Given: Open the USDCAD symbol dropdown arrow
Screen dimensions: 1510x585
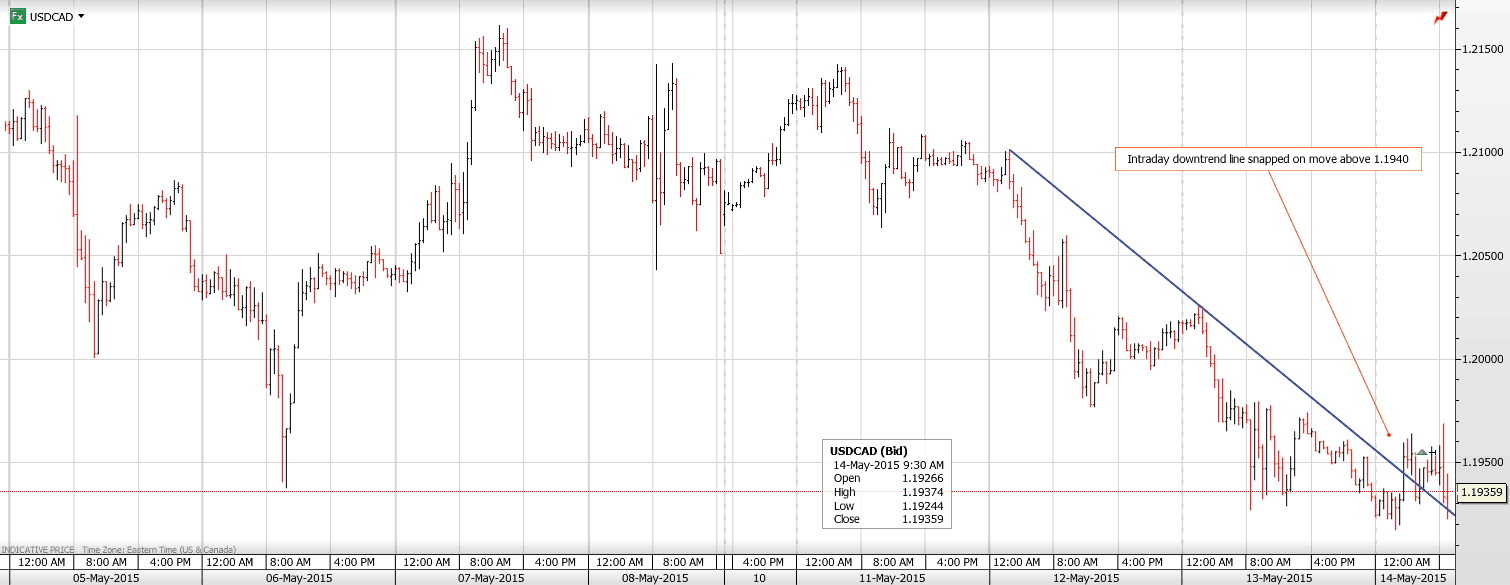Looking at the screenshot, I should coord(81,17).
